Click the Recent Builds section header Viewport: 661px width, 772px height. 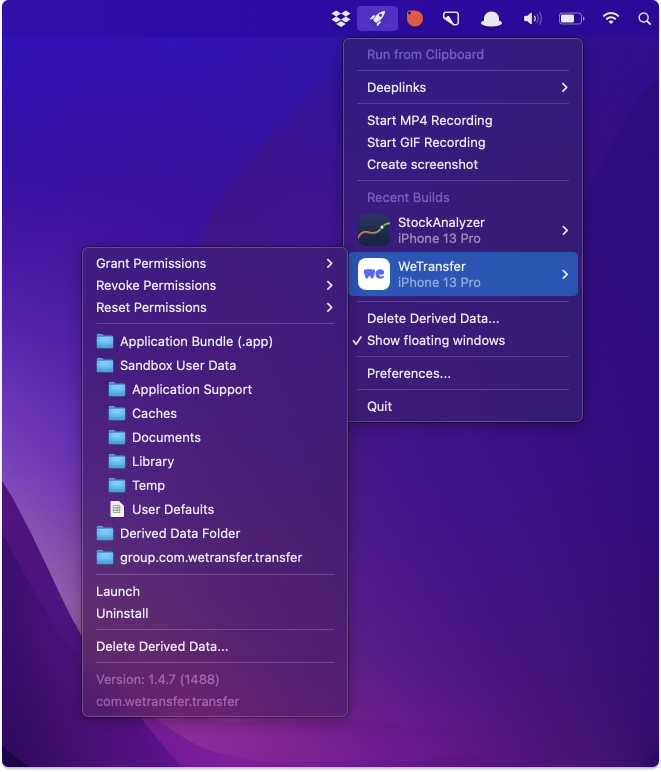tap(408, 197)
